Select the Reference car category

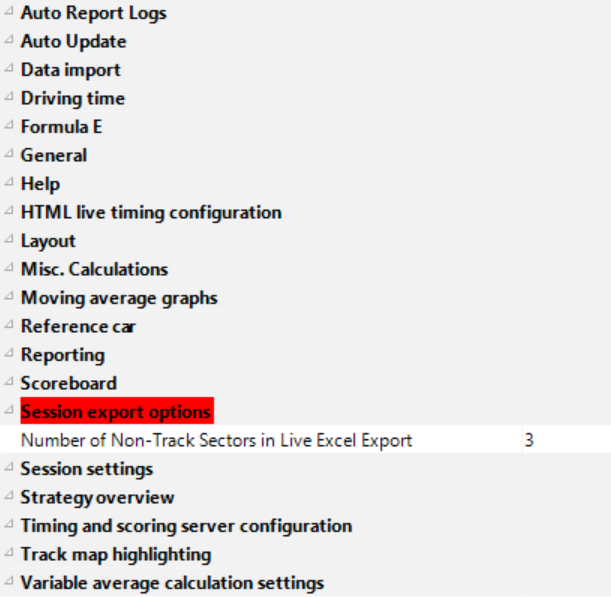pos(78,327)
